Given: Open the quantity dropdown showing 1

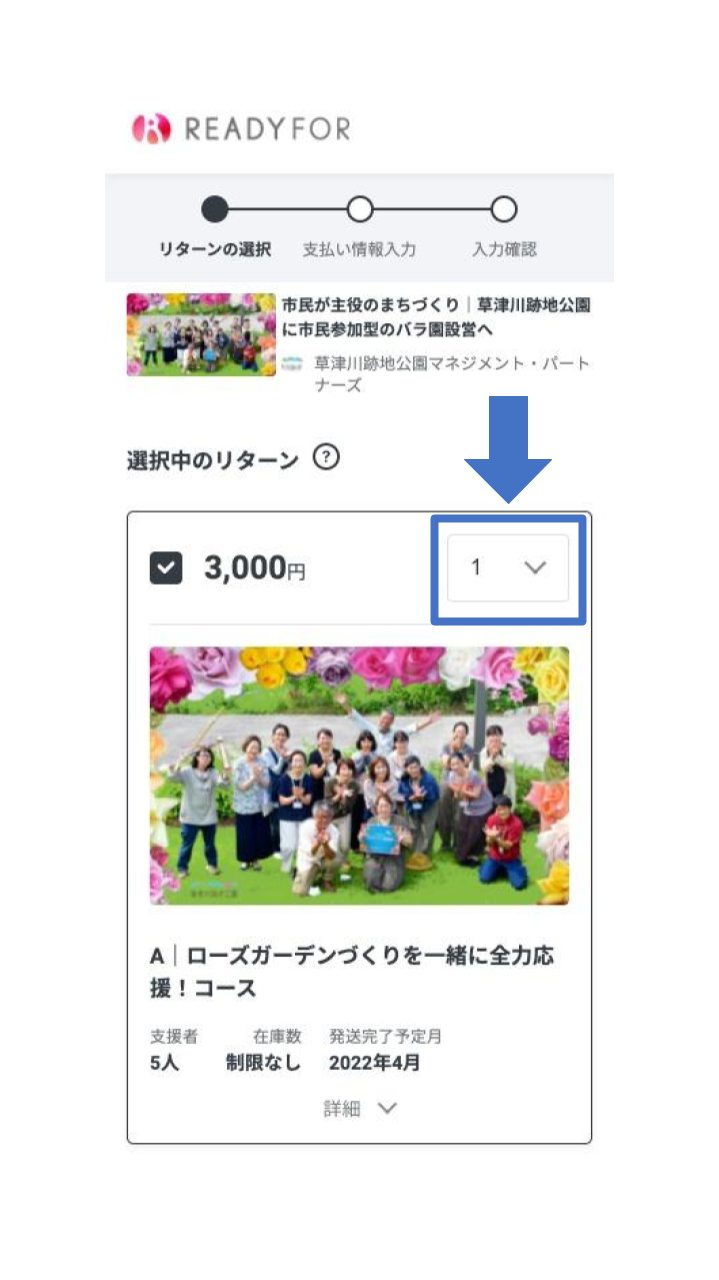Looking at the screenshot, I should (508, 567).
